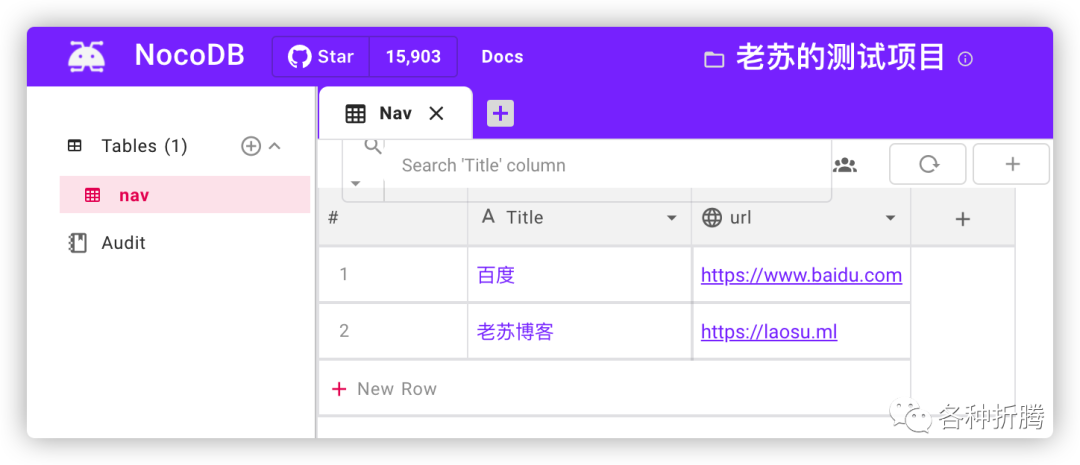This screenshot has width=1080, height=465.
Task: Open the search column dropdown arrow
Action: 355,183
